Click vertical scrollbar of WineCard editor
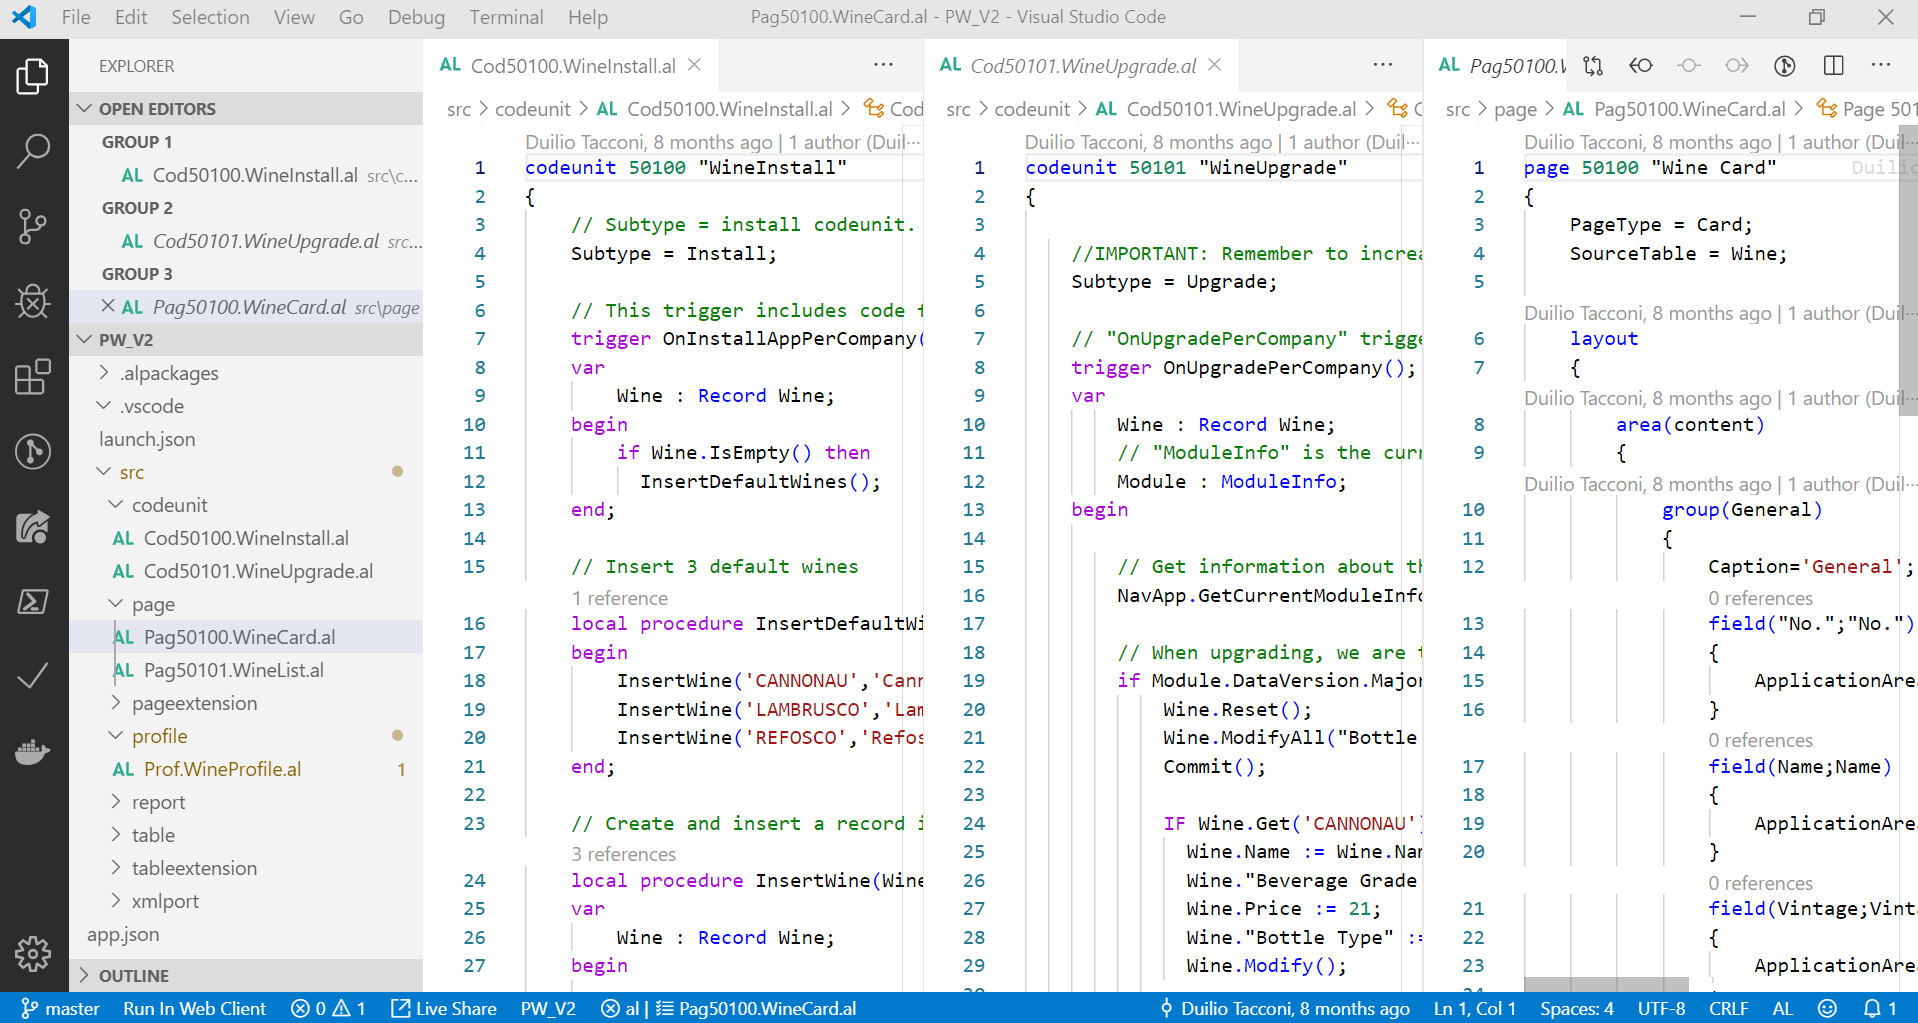1918x1023 pixels. pos(1908,270)
